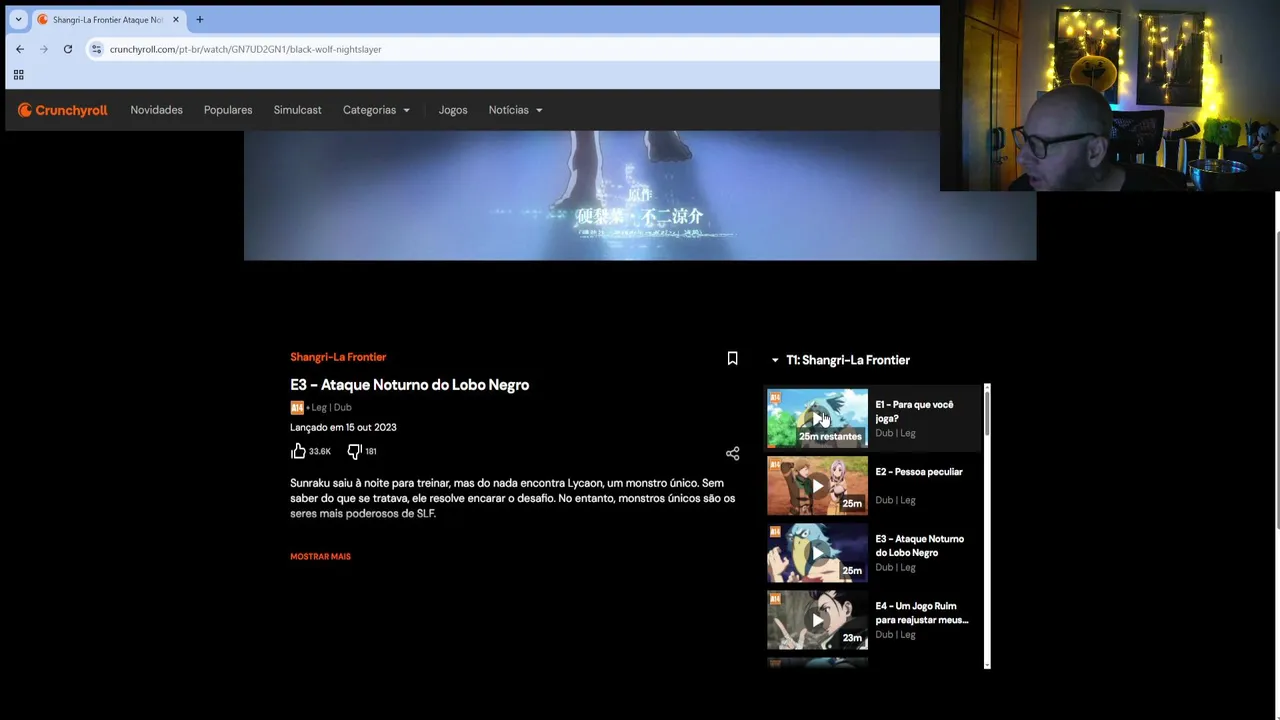Collapse the T1: Shangri-La Frontier season list
Image resolution: width=1280 pixels, height=720 pixels.
click(775, 360)
